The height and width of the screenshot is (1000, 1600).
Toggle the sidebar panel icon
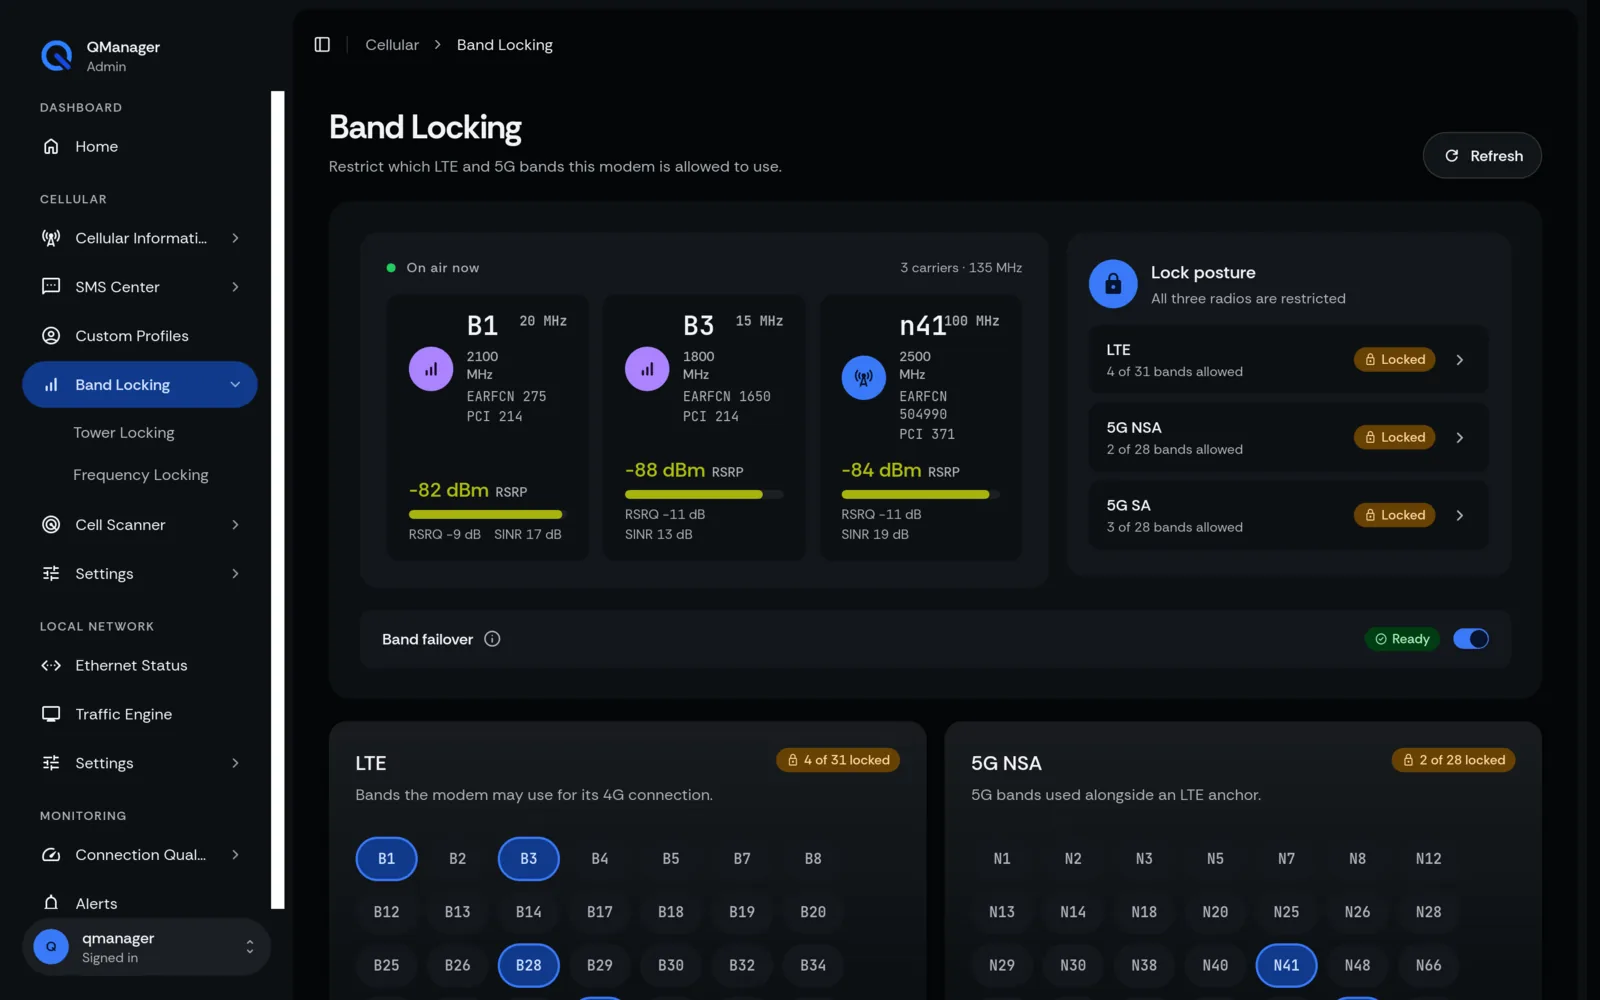[322, 45]
